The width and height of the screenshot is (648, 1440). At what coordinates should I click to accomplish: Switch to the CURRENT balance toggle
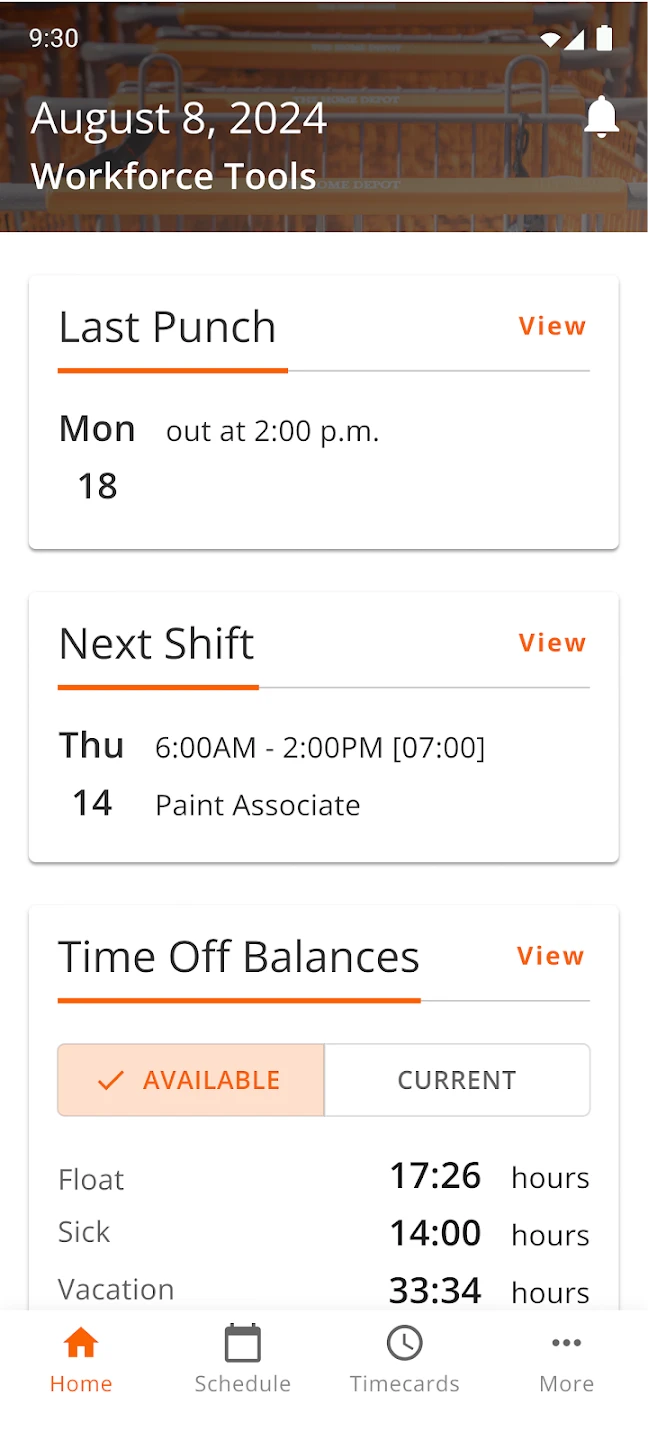[x=457, y=1080]
